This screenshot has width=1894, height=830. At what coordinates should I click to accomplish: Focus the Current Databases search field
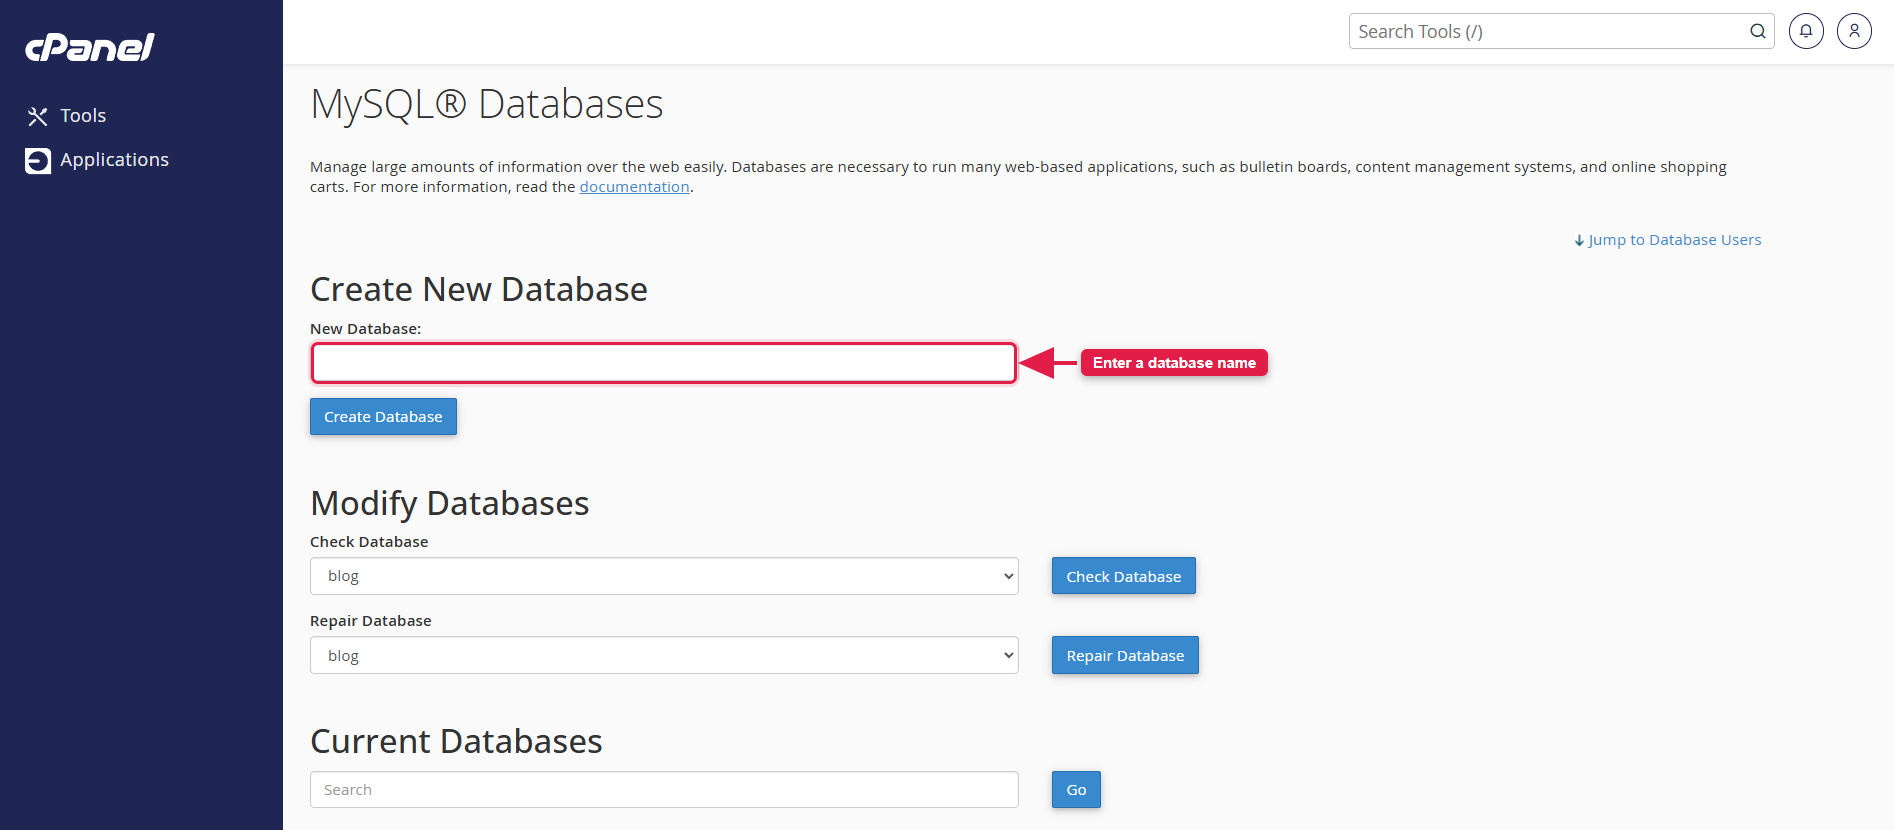[x=664, y=790]
